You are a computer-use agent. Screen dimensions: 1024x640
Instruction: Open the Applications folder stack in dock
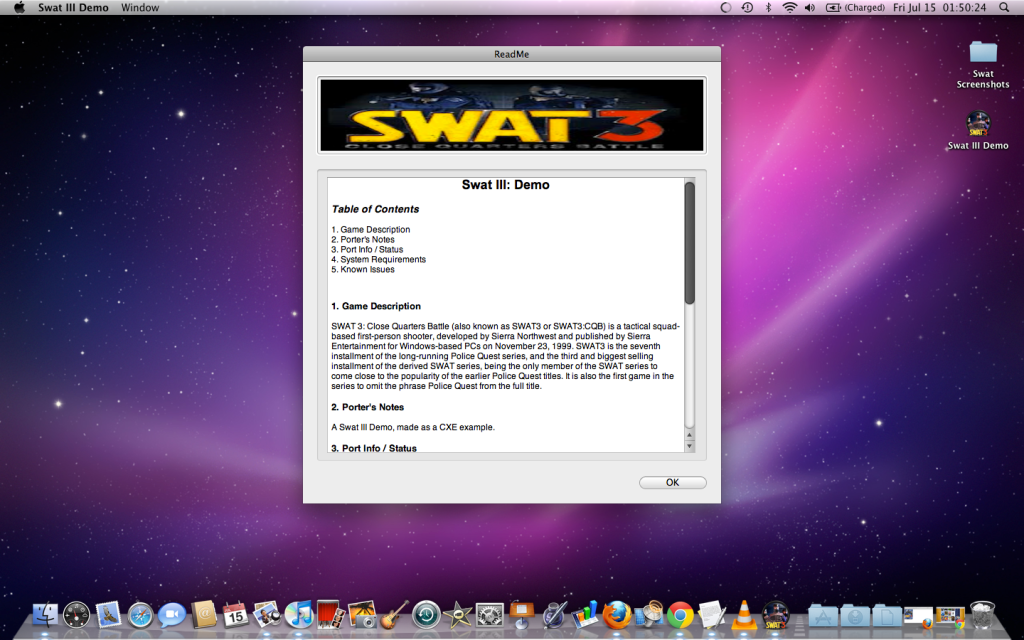823,616
